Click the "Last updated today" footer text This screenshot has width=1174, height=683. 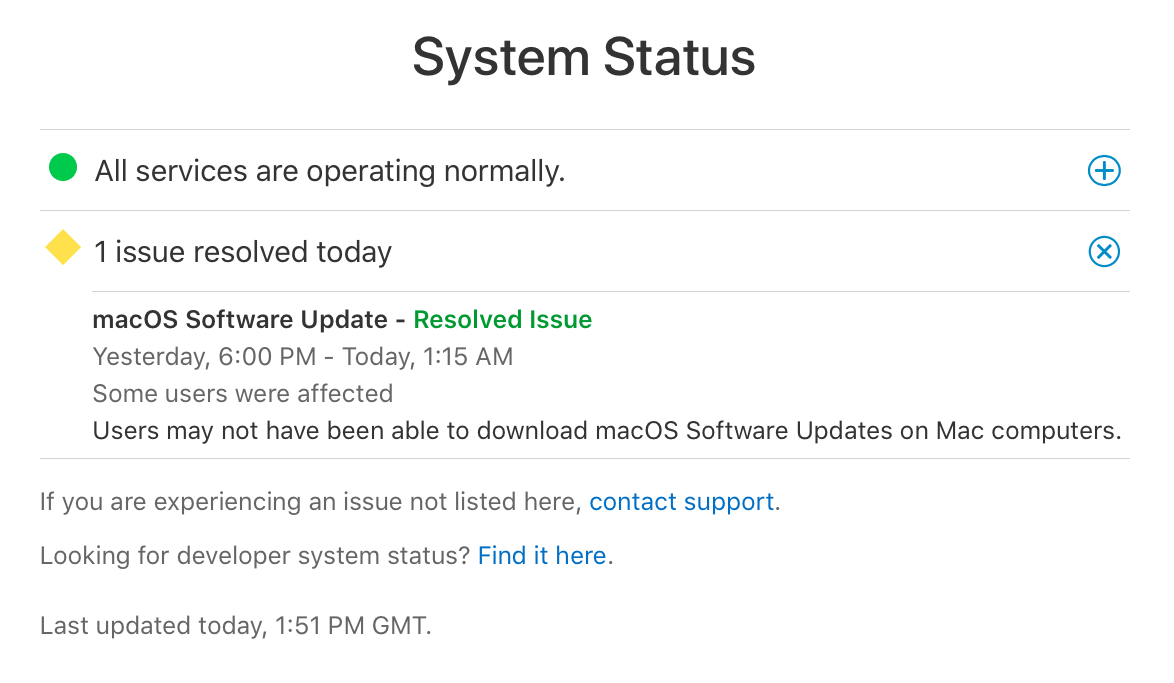[150, 627]
